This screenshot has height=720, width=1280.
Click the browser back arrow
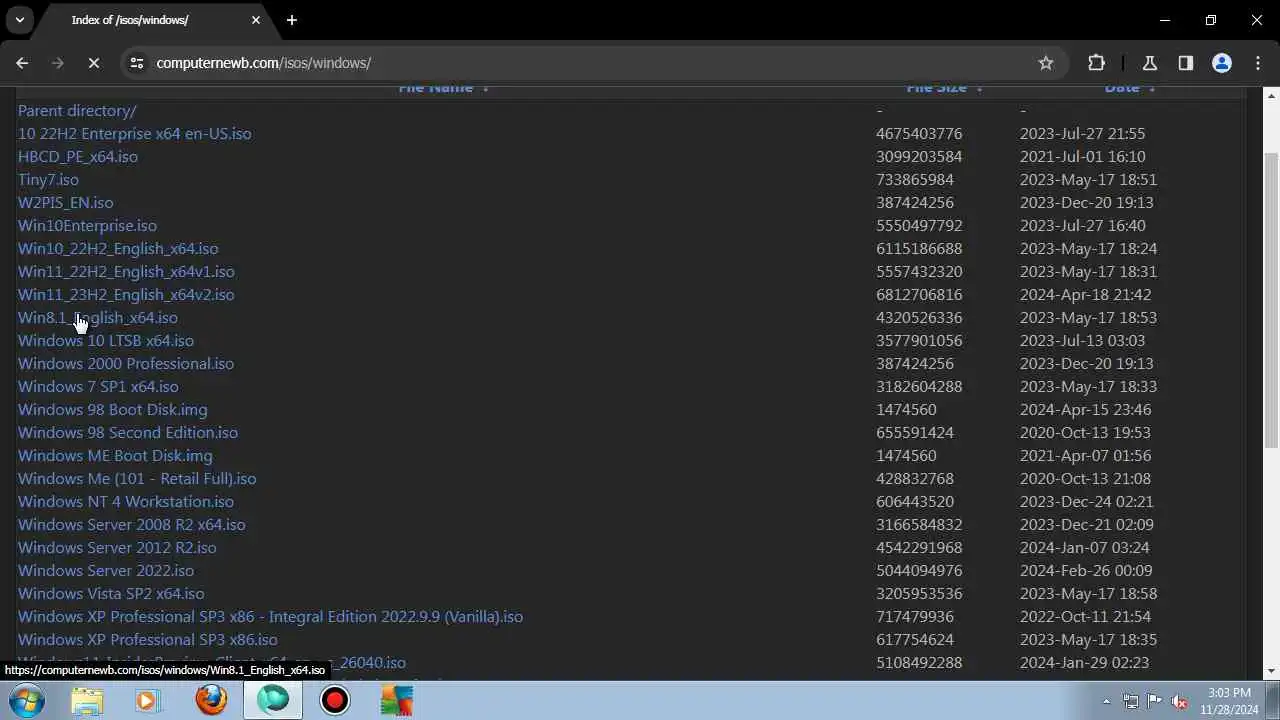[22, 63]
